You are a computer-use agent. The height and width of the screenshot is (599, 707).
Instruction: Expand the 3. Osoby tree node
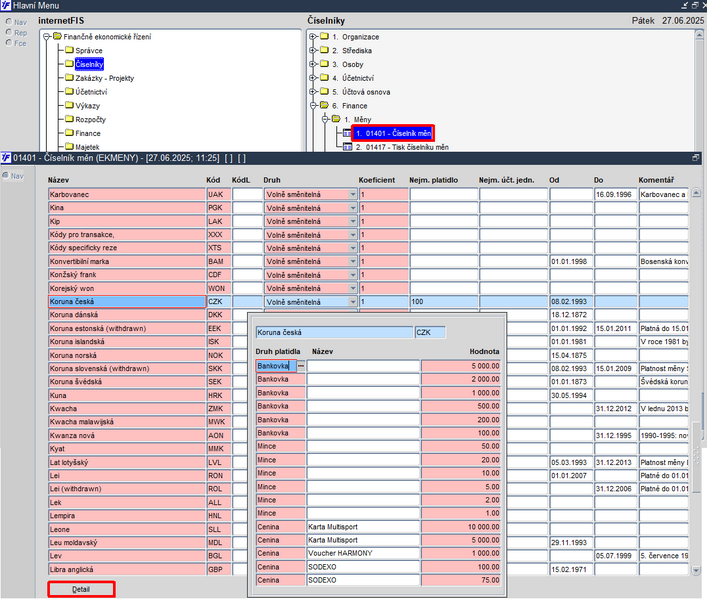click(x=313, y=64)
